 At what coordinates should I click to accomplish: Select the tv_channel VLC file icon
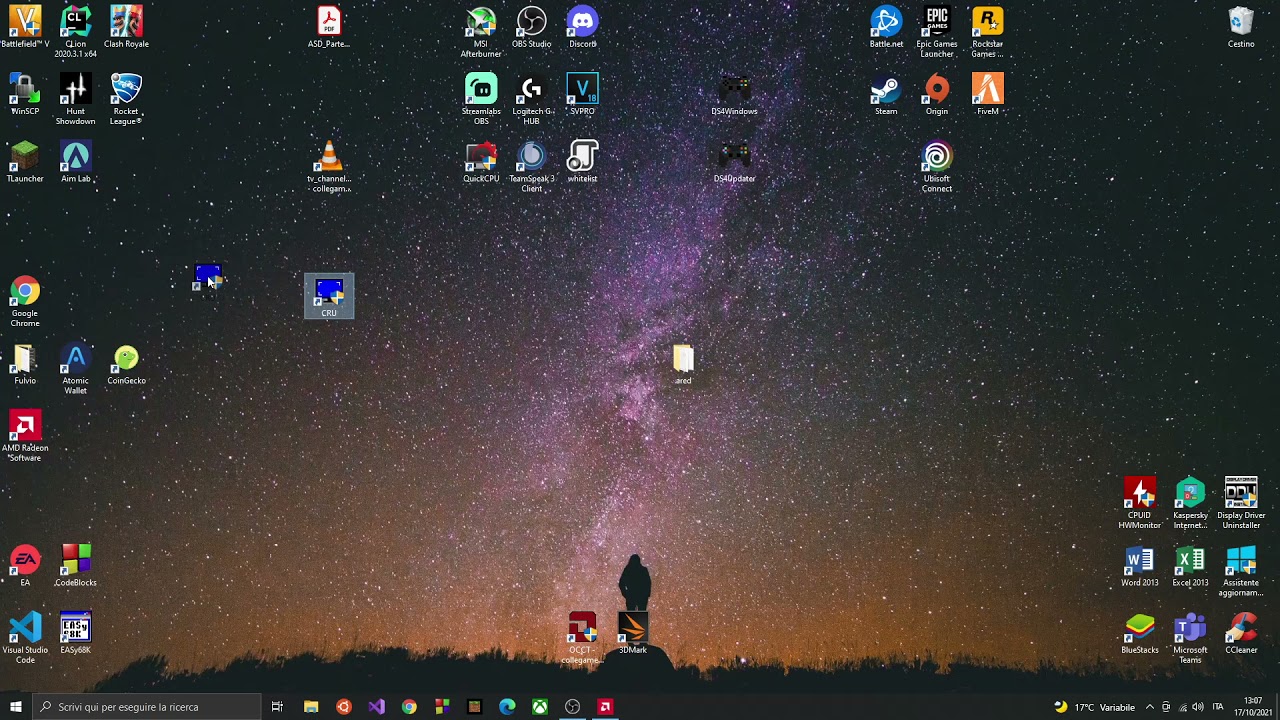[329, 166]
